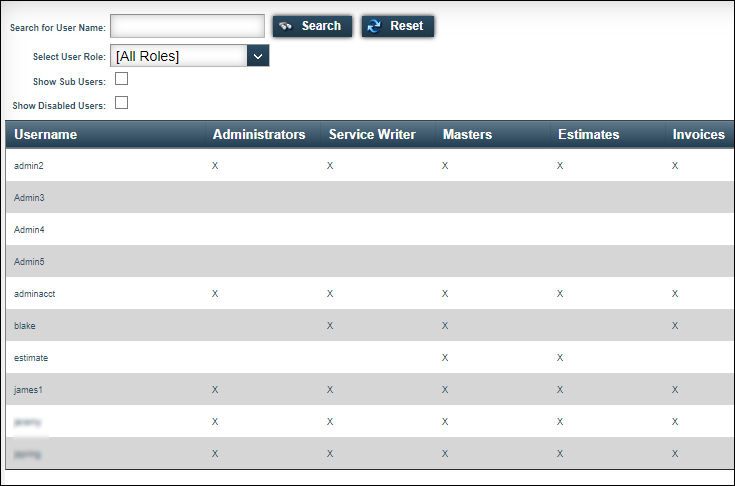Viewport: 735px width, 486px height.
Task: Click the Select User Role label
Action: click(x=69, y=57)
